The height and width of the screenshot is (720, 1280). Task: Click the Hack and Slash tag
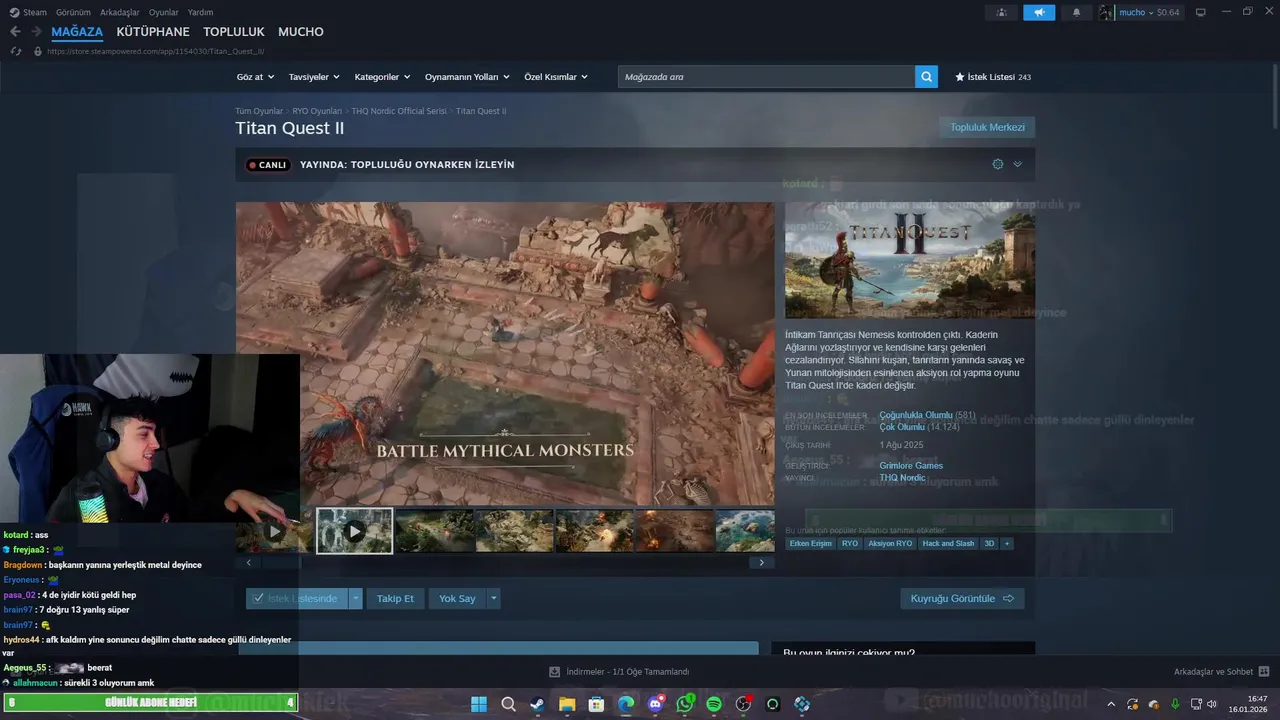(948, 544)
